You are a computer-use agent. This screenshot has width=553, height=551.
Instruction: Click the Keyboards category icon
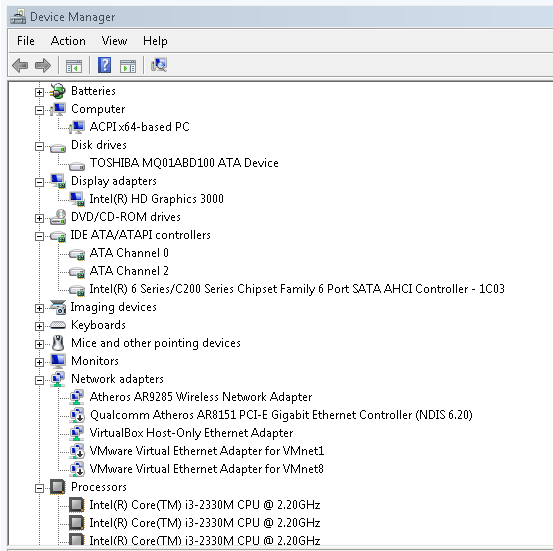click(58, 325)
